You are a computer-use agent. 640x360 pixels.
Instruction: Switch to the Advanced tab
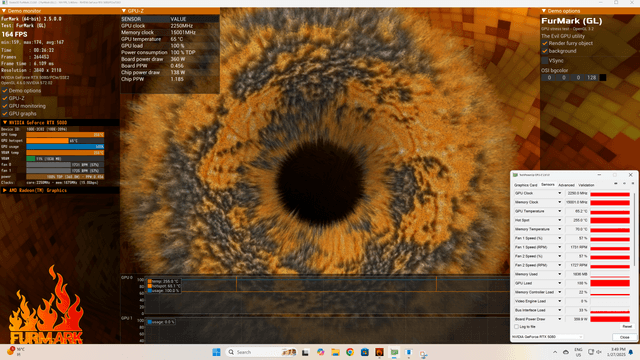point(567,185)
